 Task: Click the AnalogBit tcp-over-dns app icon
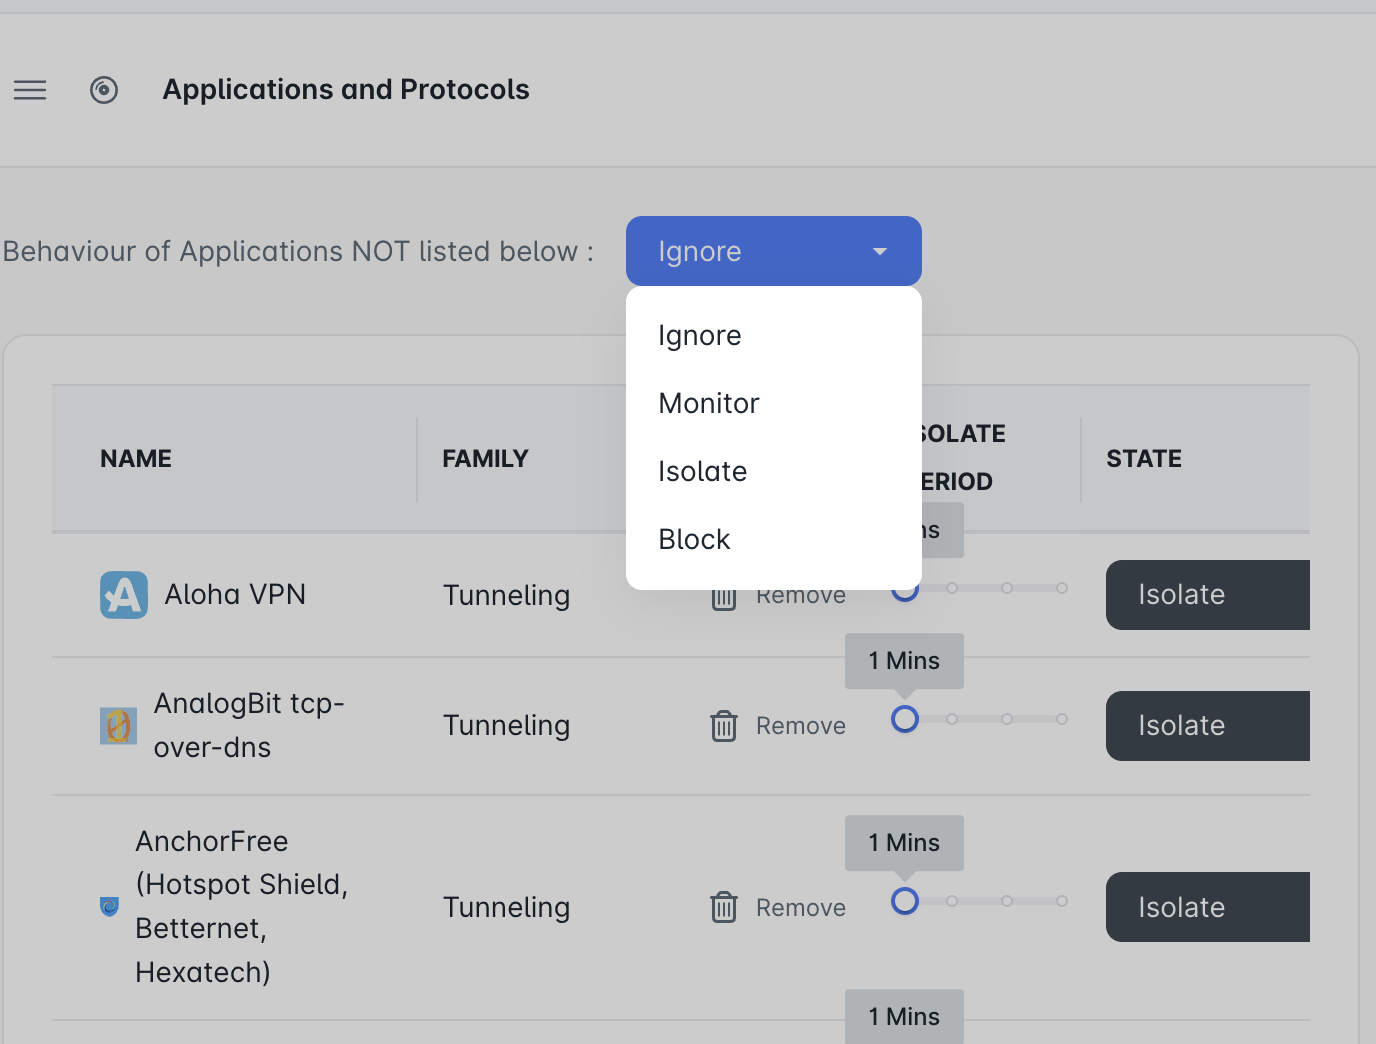pos(118,726)
